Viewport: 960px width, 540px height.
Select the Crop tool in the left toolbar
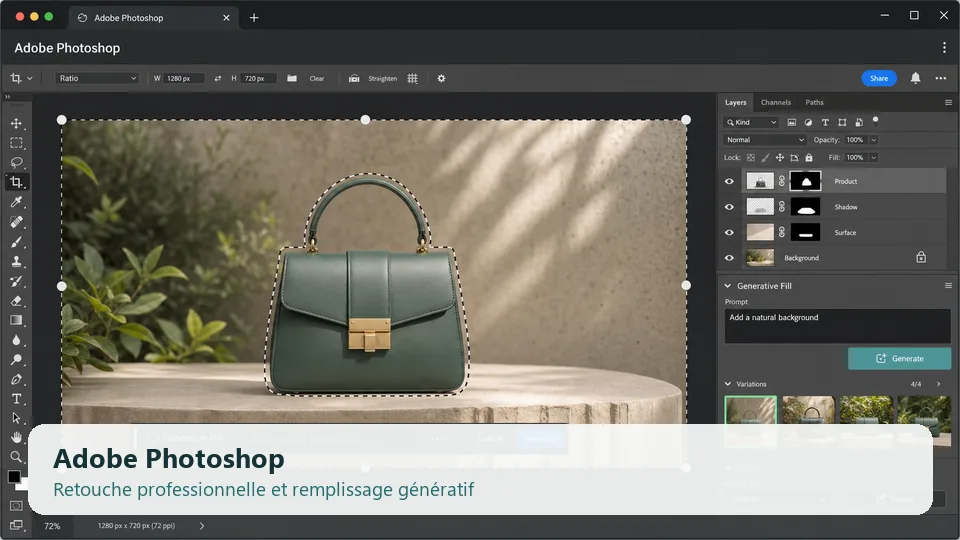coord(17,182)
